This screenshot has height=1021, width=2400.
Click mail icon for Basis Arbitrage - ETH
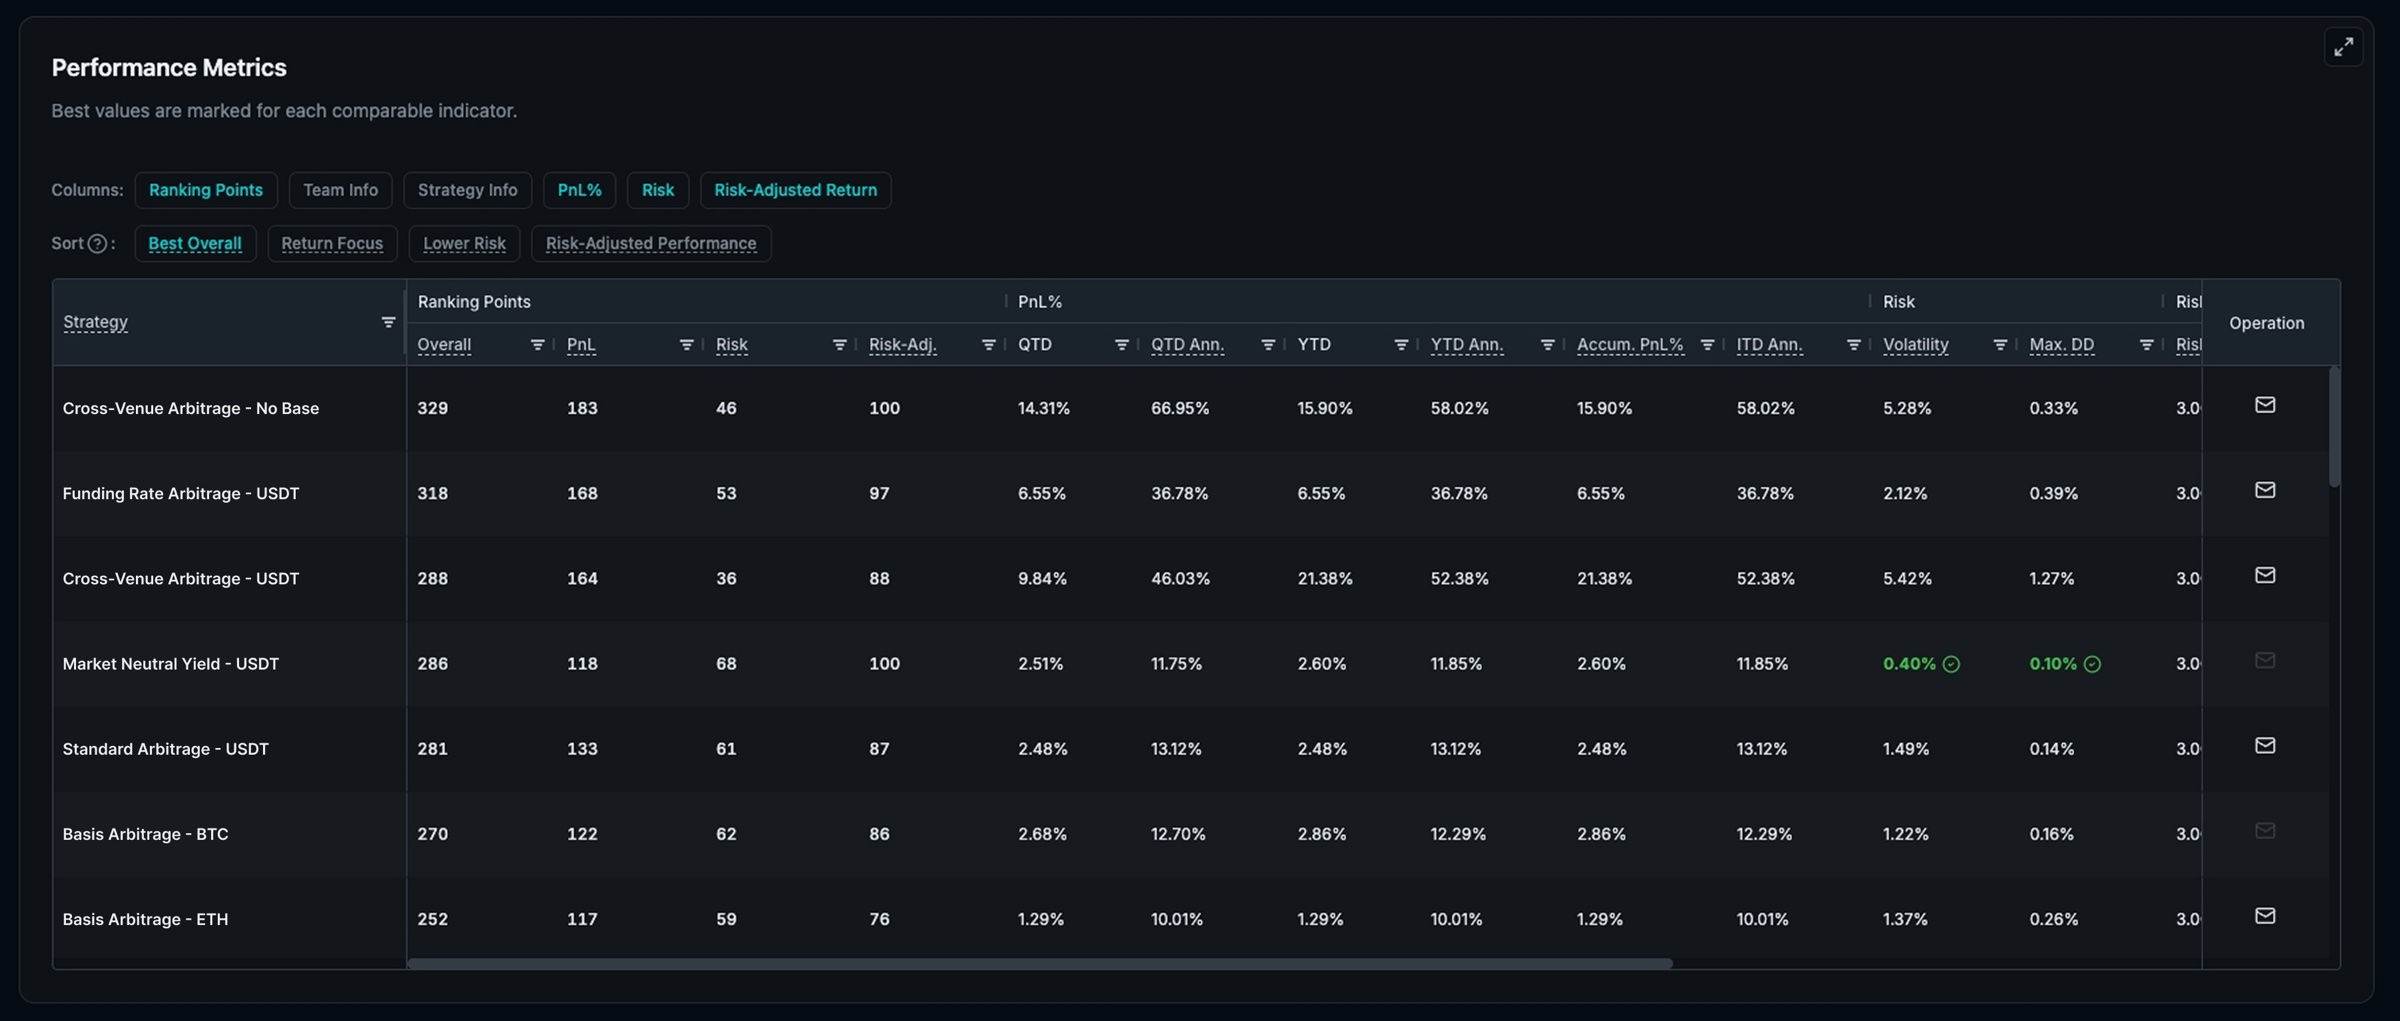click(2265, 915)
